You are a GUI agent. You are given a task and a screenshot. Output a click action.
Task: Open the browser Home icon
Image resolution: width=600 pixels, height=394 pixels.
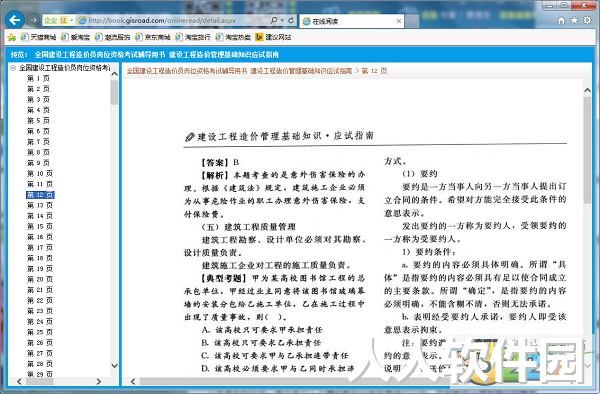coord(561,21)
